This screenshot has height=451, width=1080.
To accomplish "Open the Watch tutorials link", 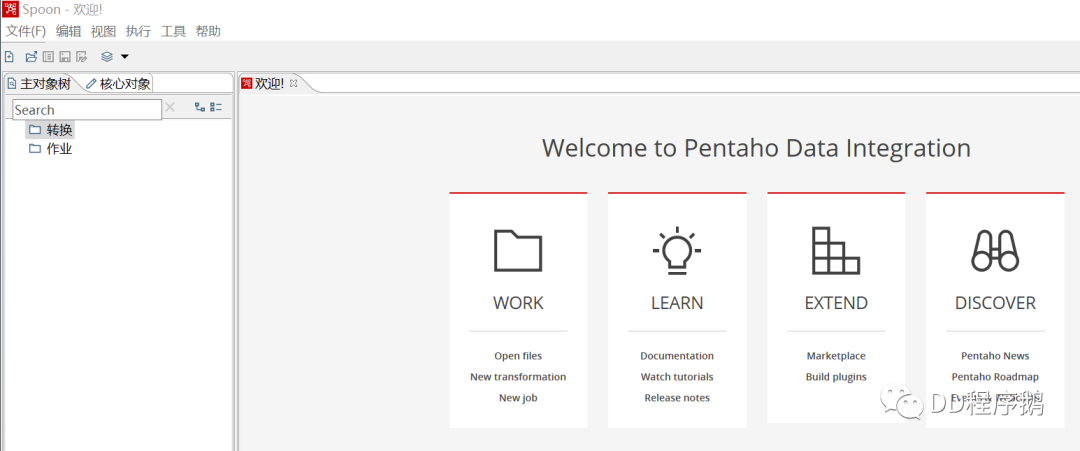I will pos(677,377).
